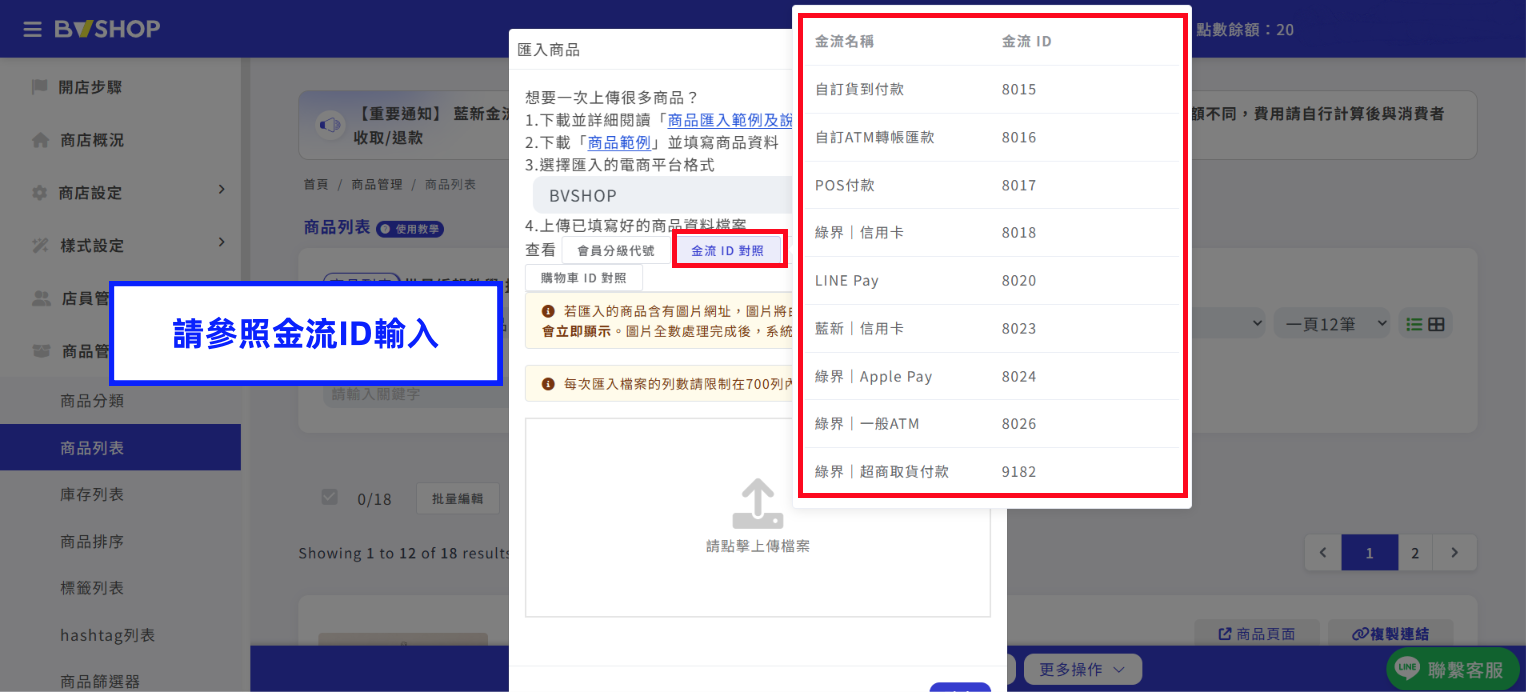Select page 1 in pagination
Screen dimensions: 1526x692
point(1369,552)
